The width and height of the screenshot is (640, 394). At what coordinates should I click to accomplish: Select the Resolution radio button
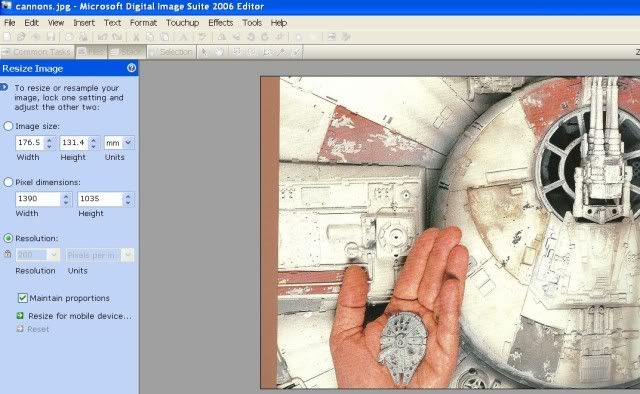pyautogui.click(x=8, y=238)
